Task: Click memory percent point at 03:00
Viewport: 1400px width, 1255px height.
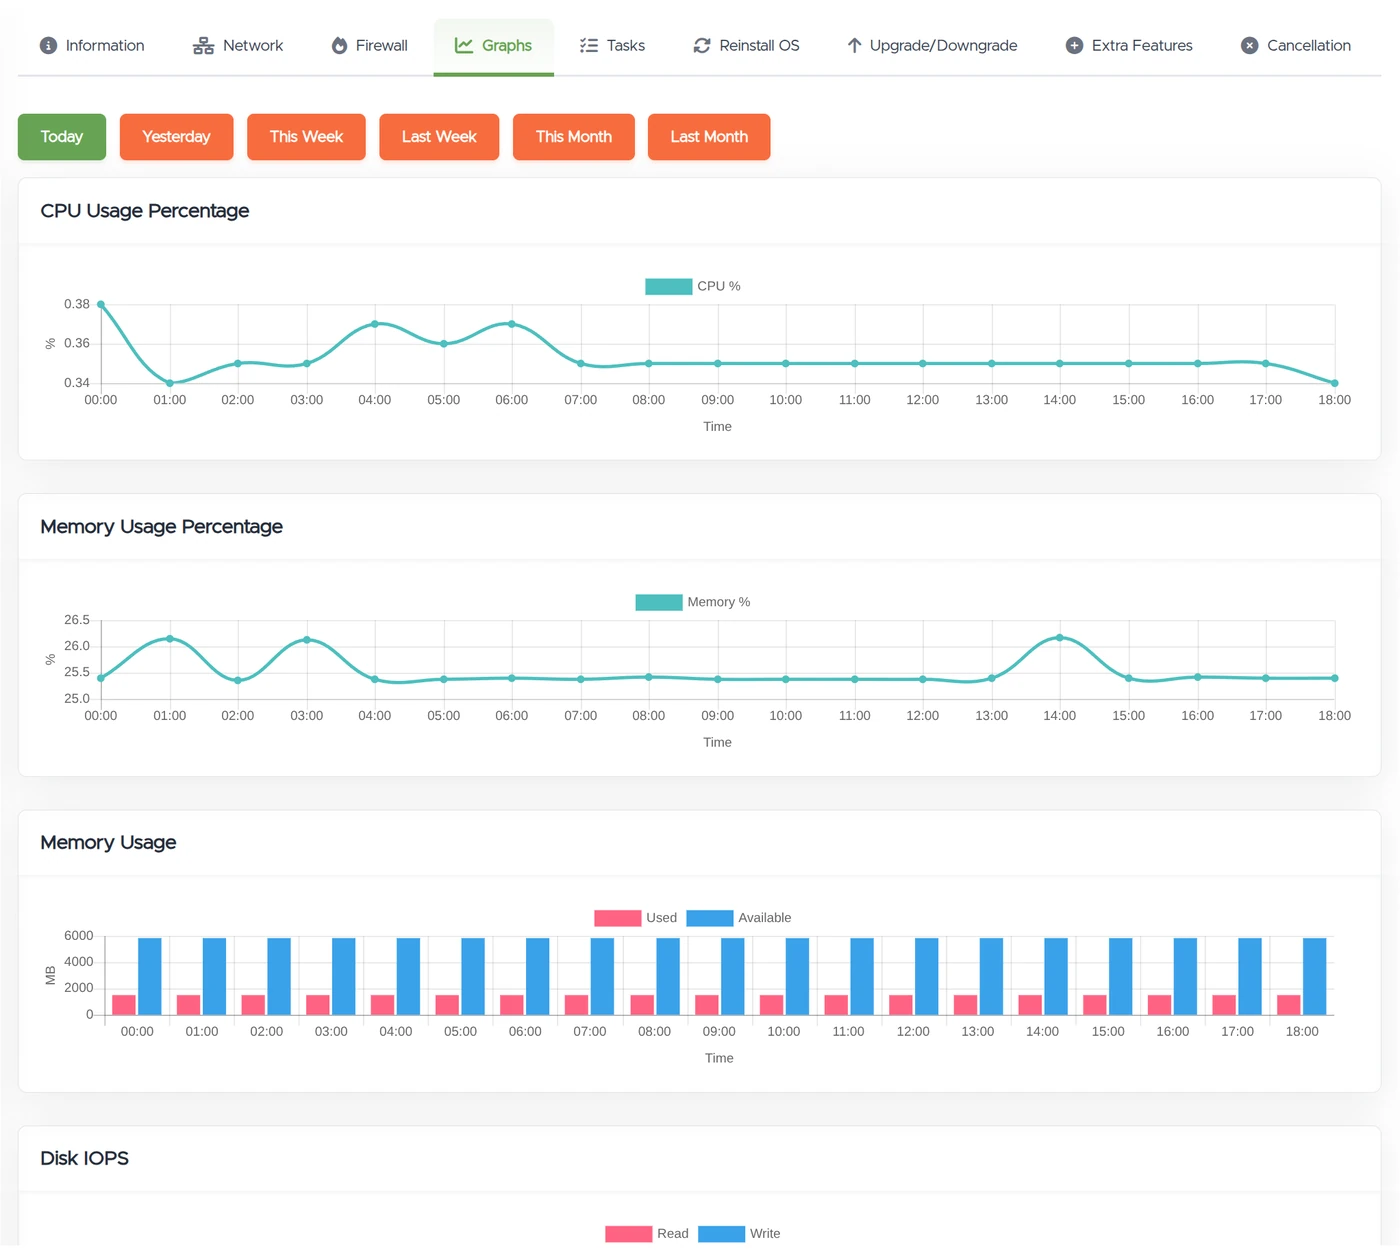Action: coord(307,640)
